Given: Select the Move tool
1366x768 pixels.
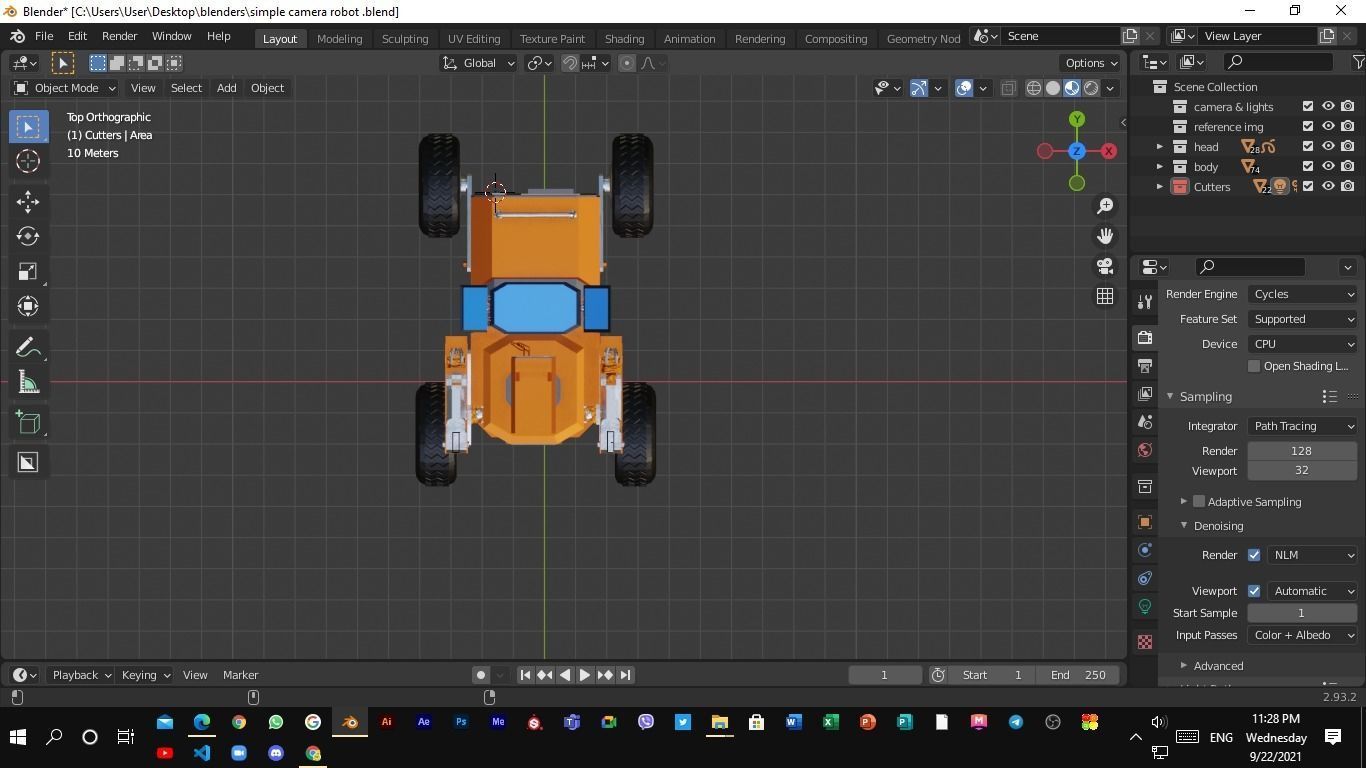Looking at the screenshot, I should [x=28, y=201].
